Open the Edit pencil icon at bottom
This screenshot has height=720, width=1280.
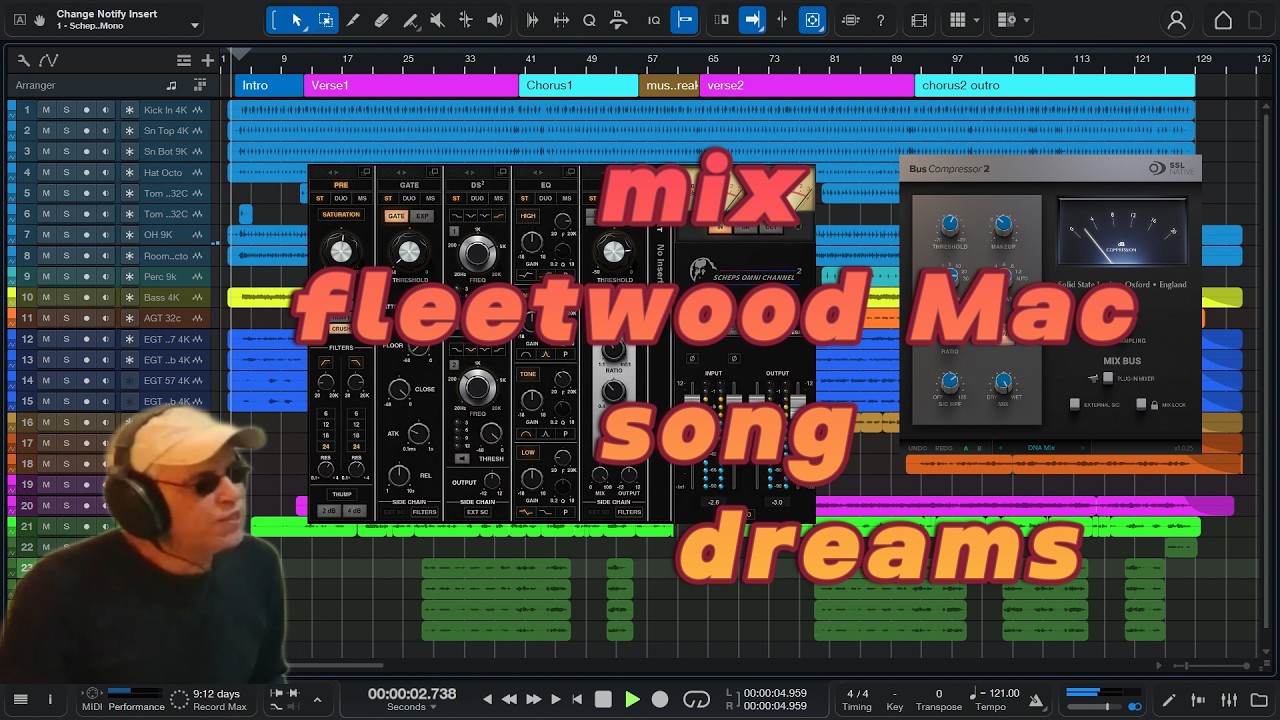coord(1169,700)
